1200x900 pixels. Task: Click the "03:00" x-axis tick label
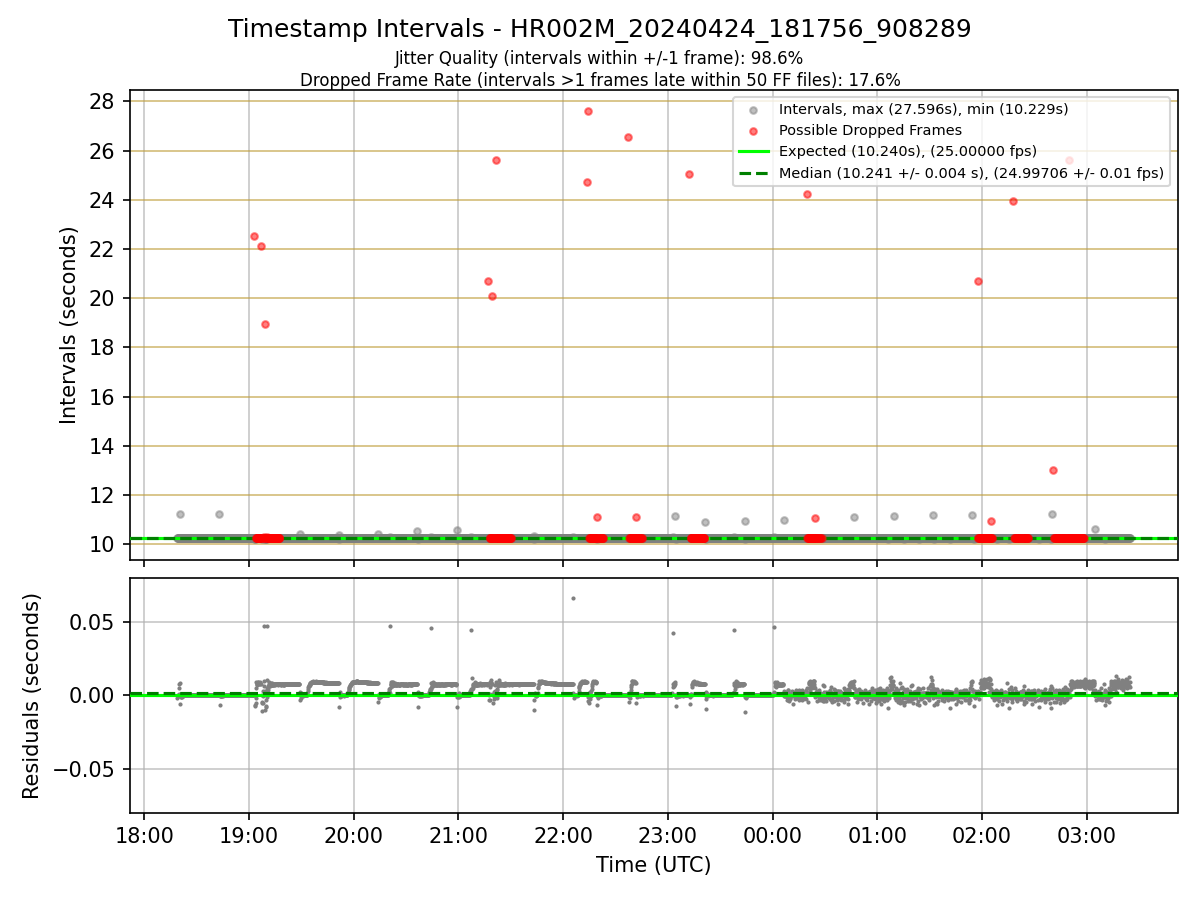coord(1087,835)
